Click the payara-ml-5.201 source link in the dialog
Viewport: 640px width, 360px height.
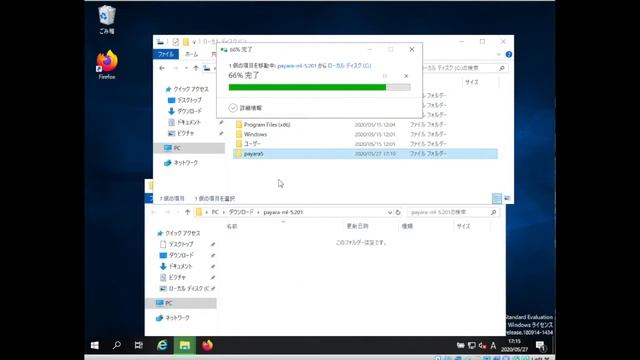pos(297,65)
